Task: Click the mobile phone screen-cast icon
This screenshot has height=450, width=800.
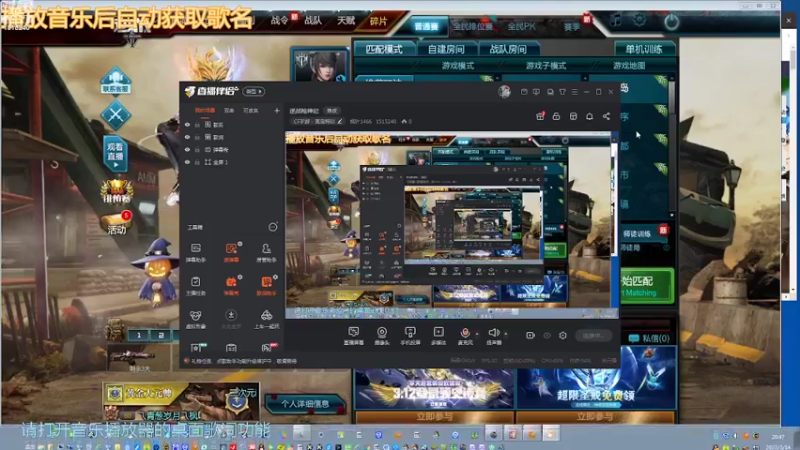Action: coord(410,332)
